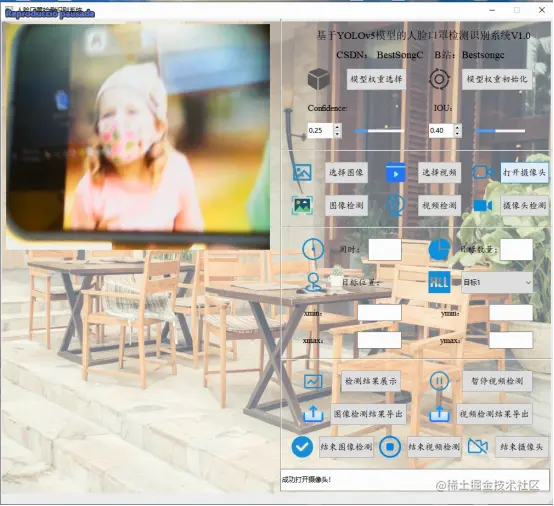The height and width of the screenshot is (506, 554).
Task: Start 视频检测 video detection
Action: [x=439, y=205]
